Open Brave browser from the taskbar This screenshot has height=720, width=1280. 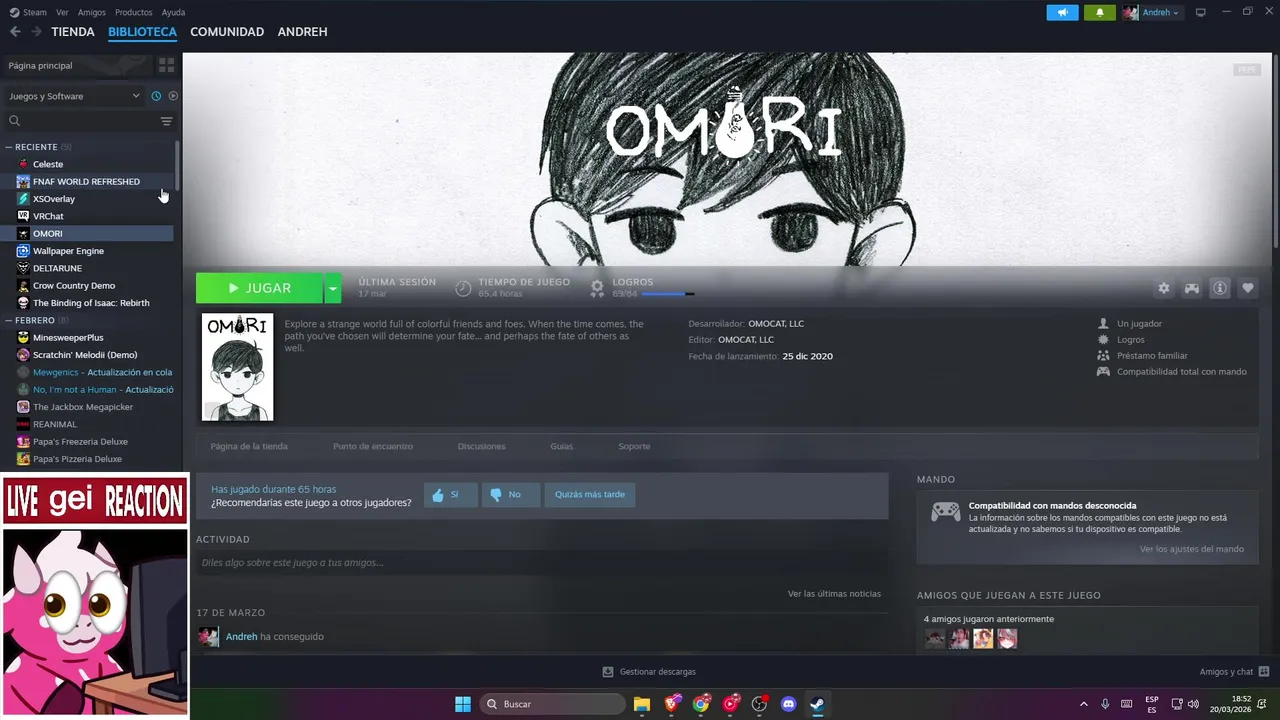pyautogui.click(x=672, y=704)
